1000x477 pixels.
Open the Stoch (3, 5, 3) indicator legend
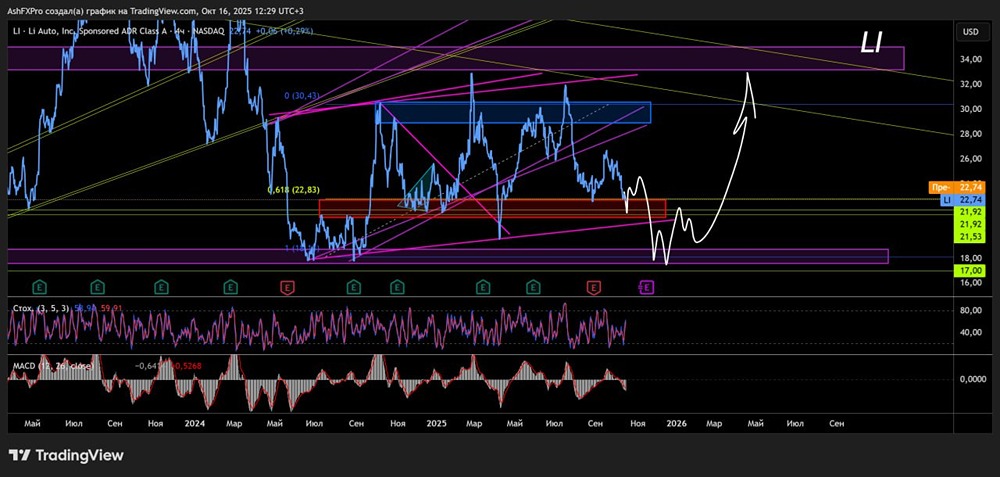click(42, 308)
